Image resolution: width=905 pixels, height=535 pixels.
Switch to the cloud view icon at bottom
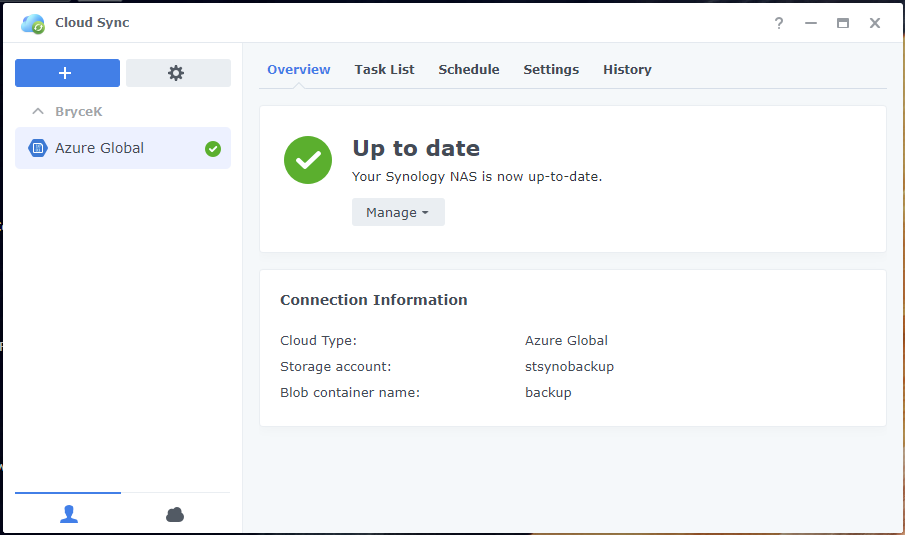tap(175, 514)
